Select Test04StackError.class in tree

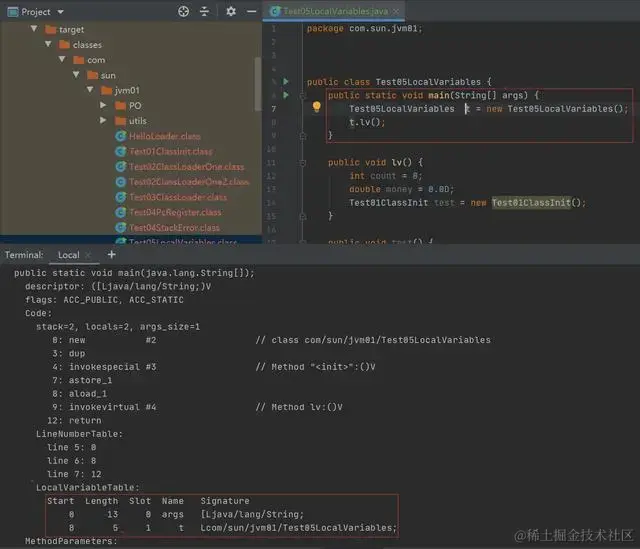point(174,227)
